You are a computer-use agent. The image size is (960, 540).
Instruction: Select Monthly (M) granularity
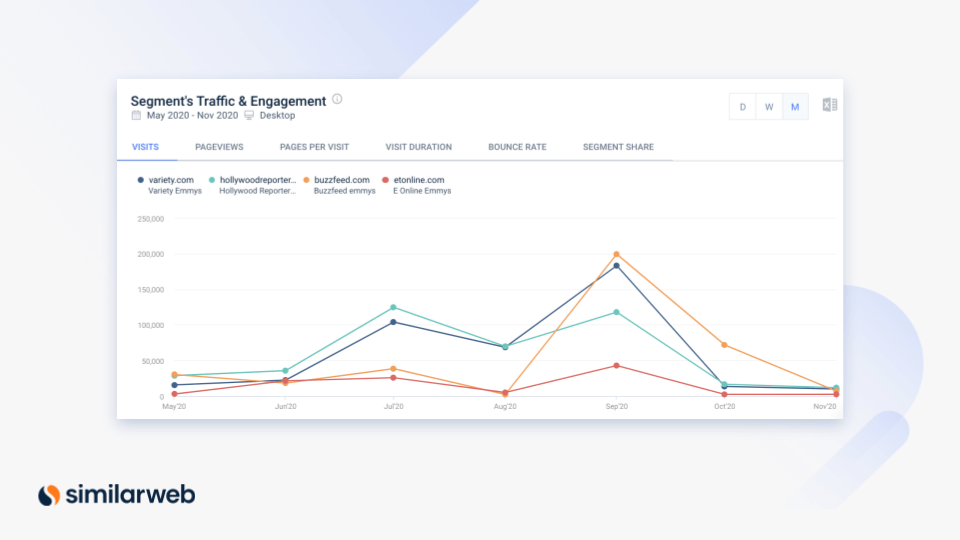(x=795, y=107)
